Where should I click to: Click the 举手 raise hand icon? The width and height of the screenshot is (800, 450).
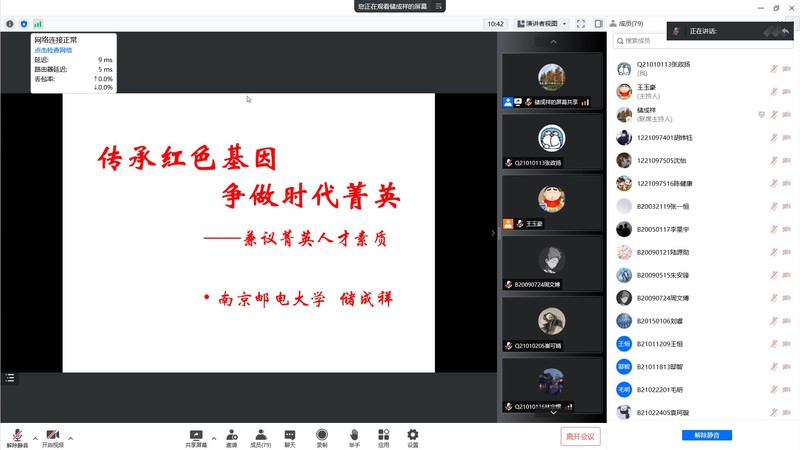(x=354, y=437)
